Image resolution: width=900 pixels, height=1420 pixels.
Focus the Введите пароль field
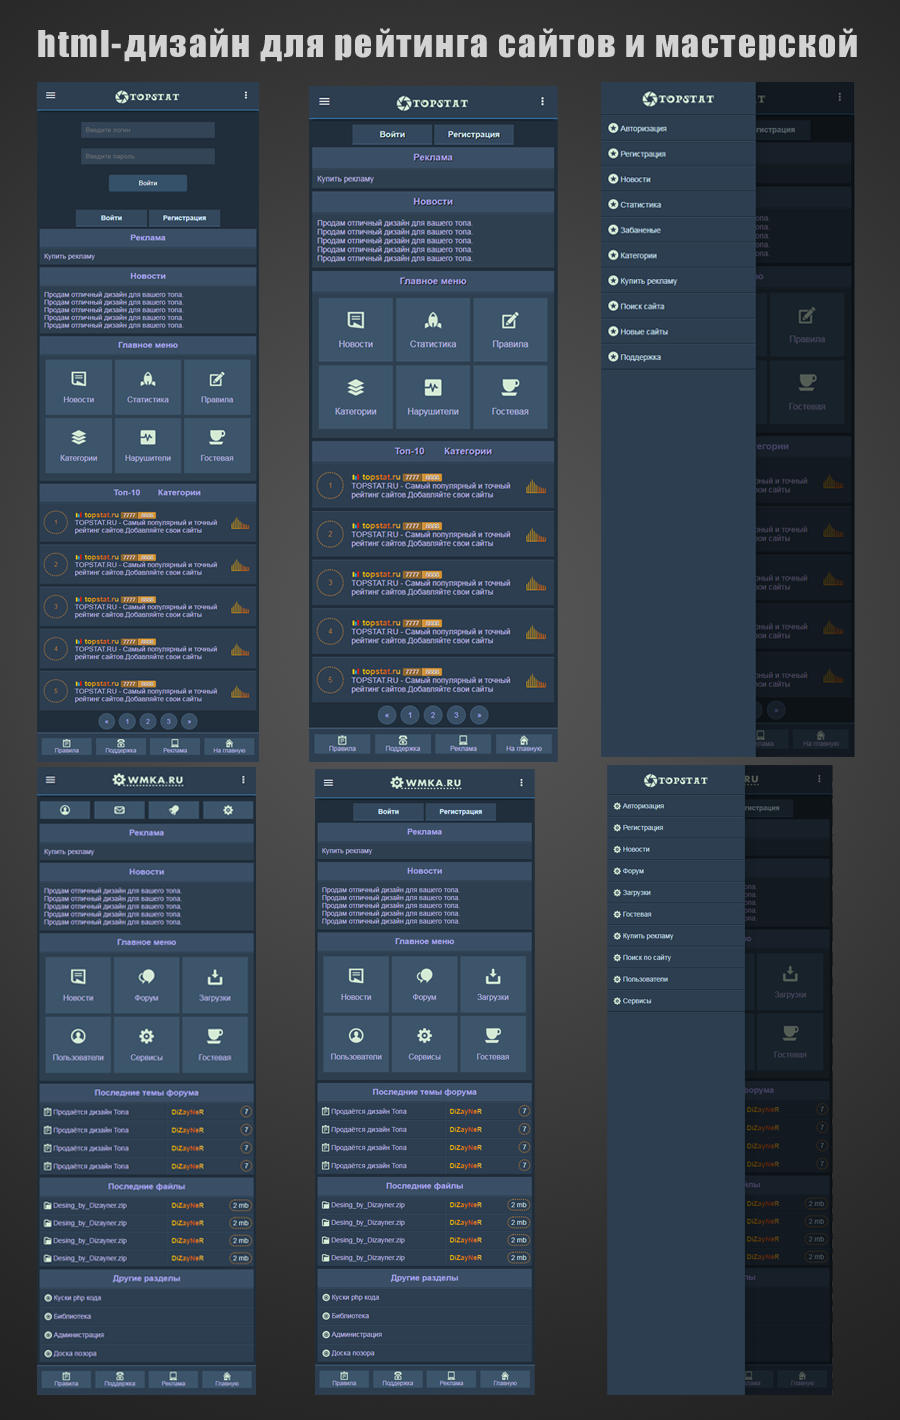pyautogui.click(x=148, y=156)
